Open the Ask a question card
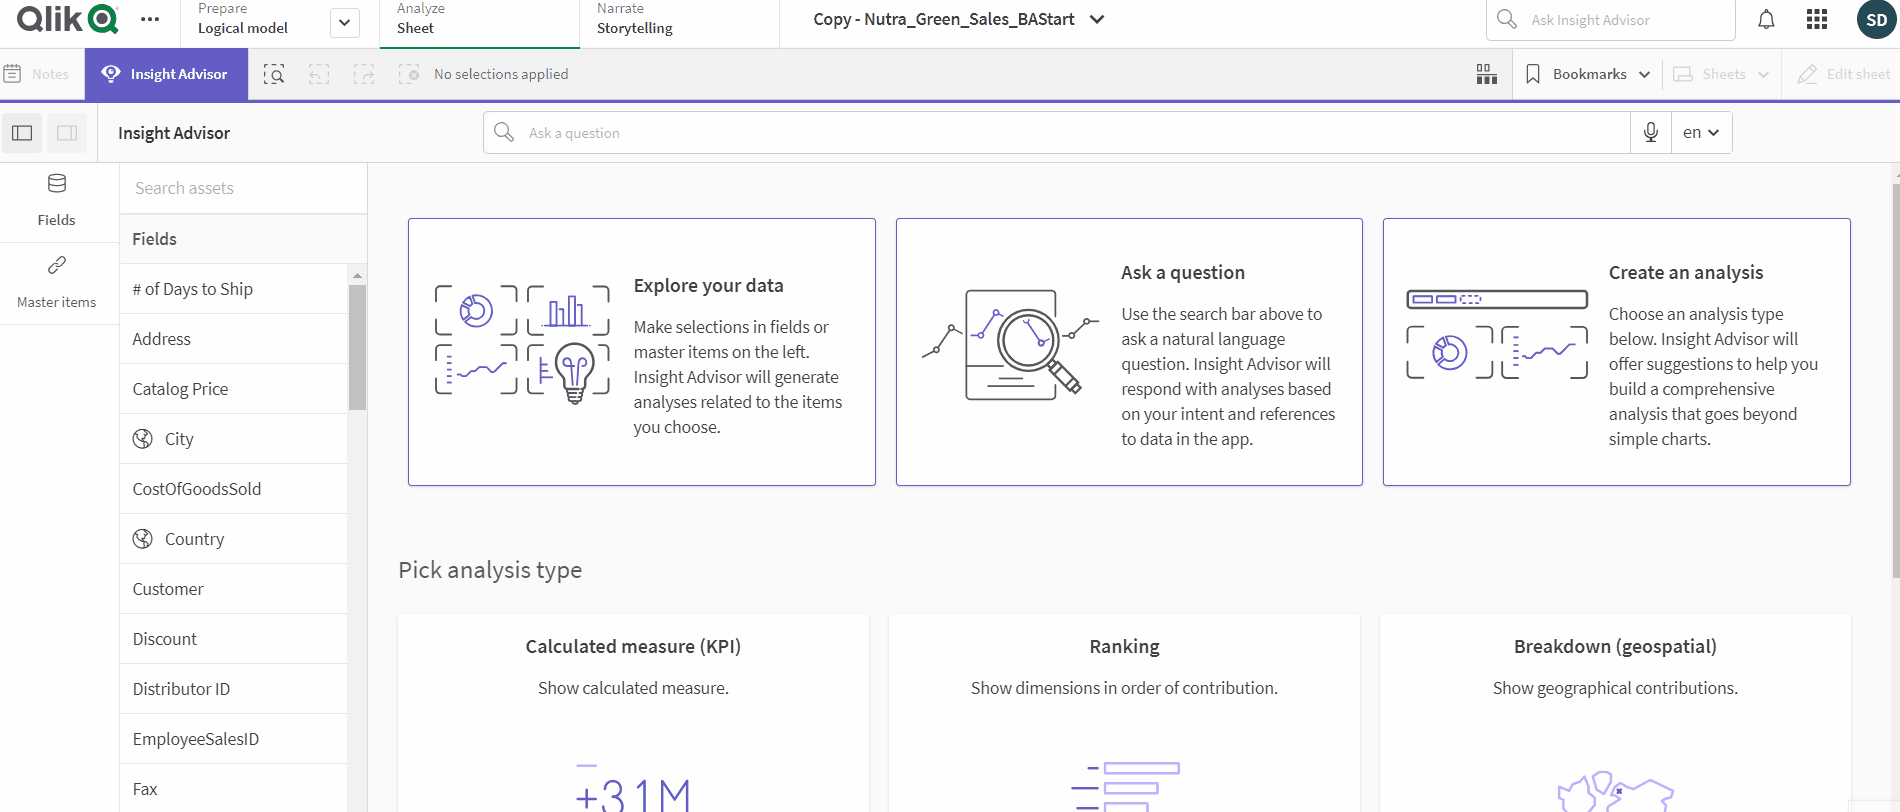1900x812 pixels. [x=1129, y=352]
